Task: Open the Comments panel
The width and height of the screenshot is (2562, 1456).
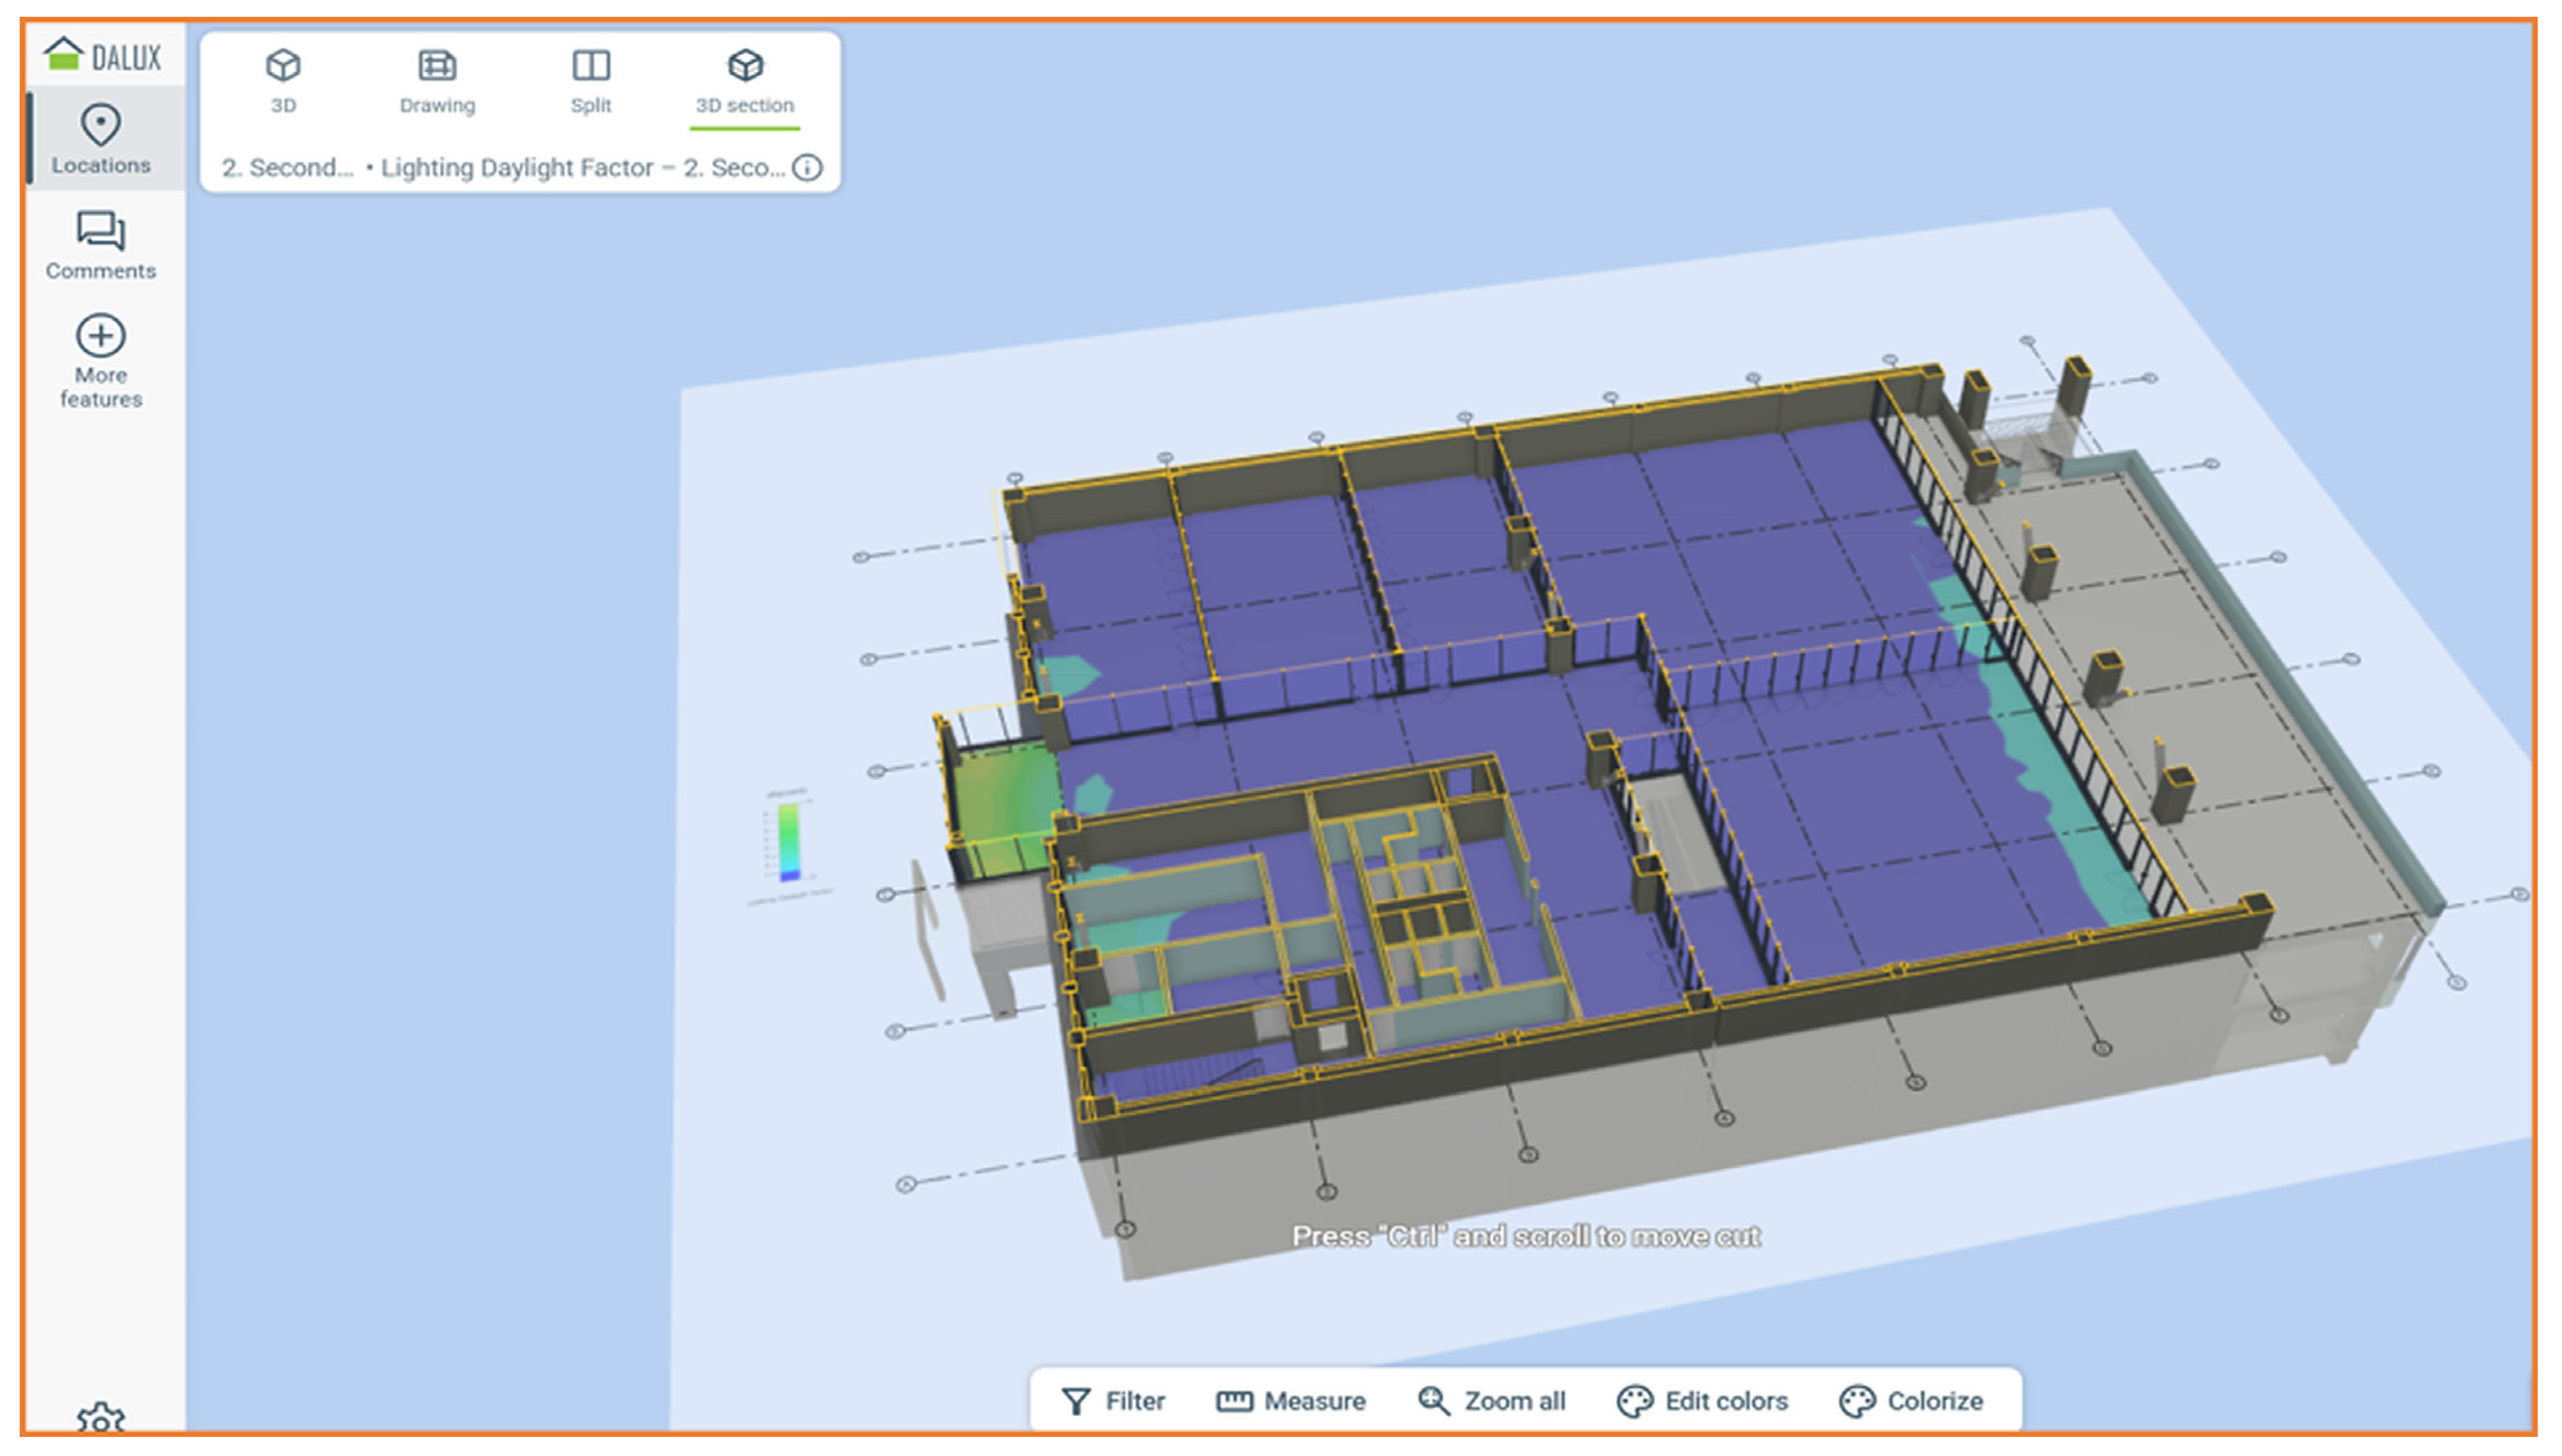Action: [x=101, y=245]
